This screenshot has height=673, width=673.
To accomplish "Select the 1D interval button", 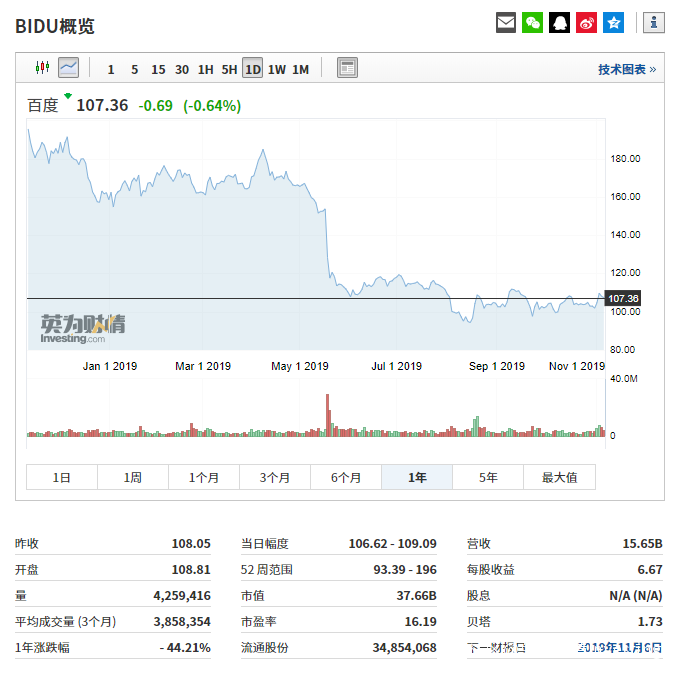I will point(253,68).
